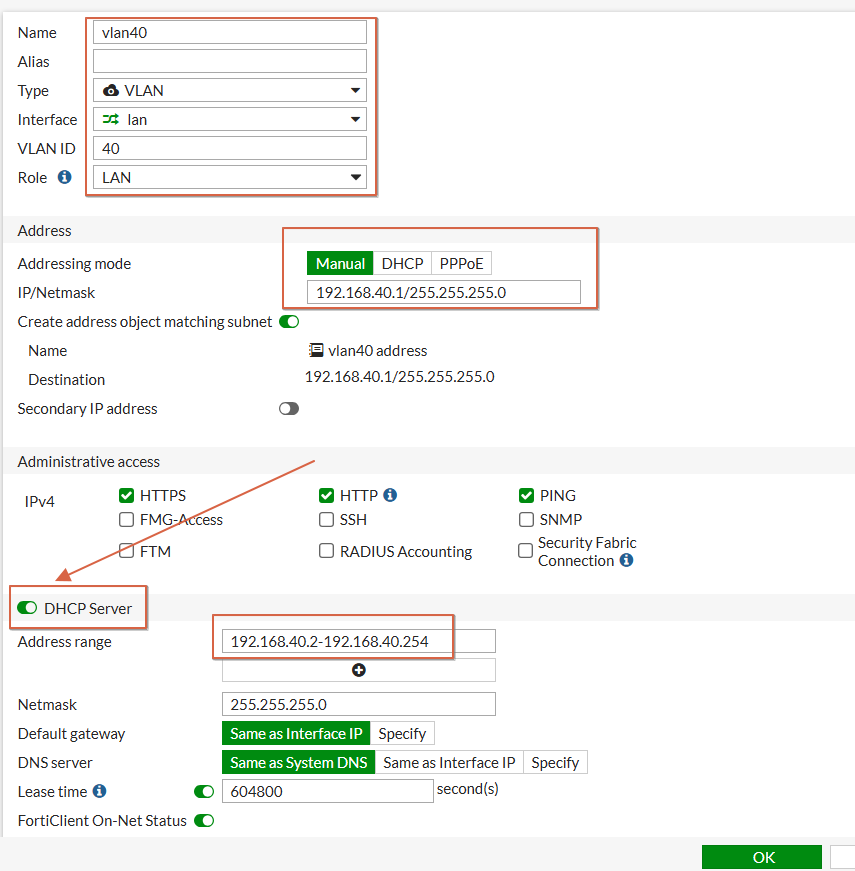Select Specify for DNS server

555,762
